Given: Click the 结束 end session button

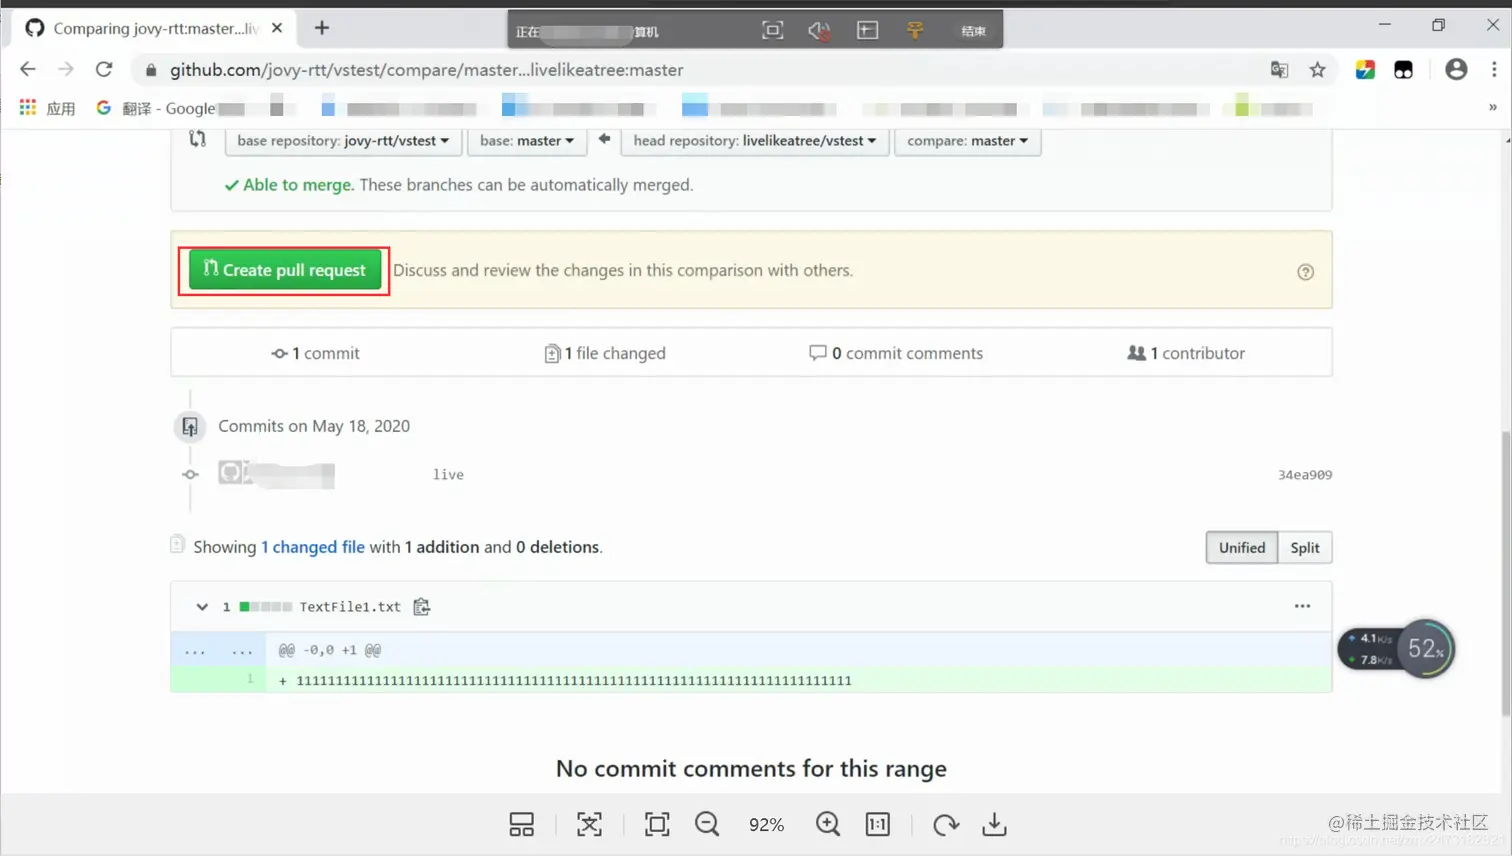Looking at the screenshot, I should click(x=973, y=31).
